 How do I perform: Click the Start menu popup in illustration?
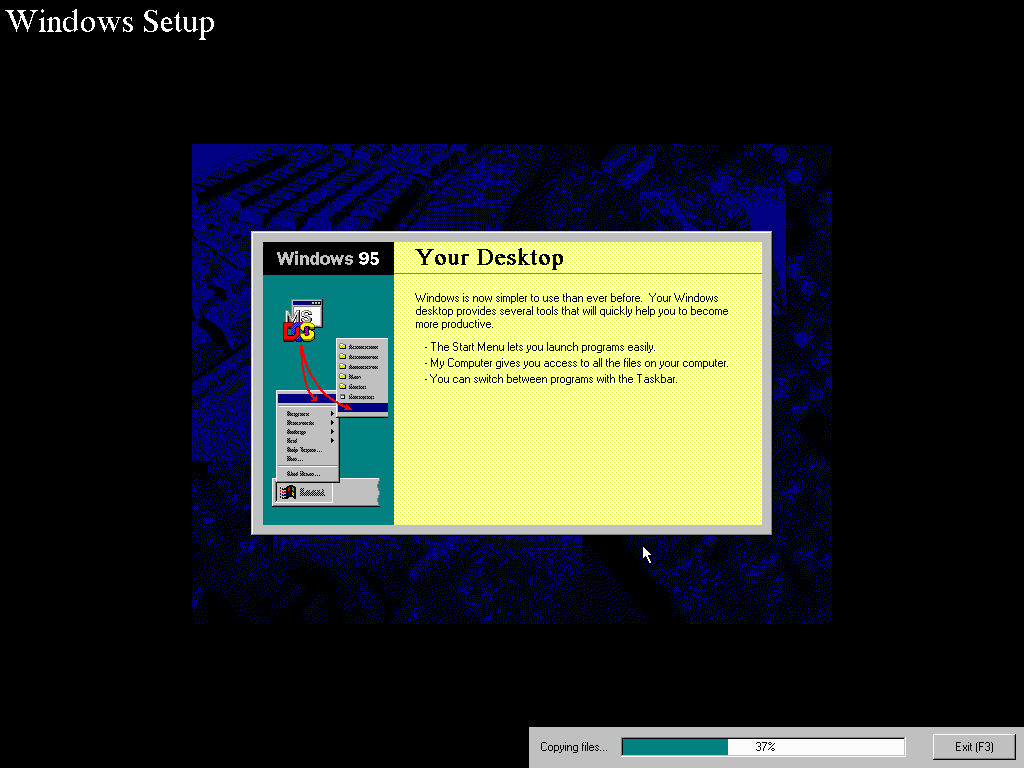(308, 436)
